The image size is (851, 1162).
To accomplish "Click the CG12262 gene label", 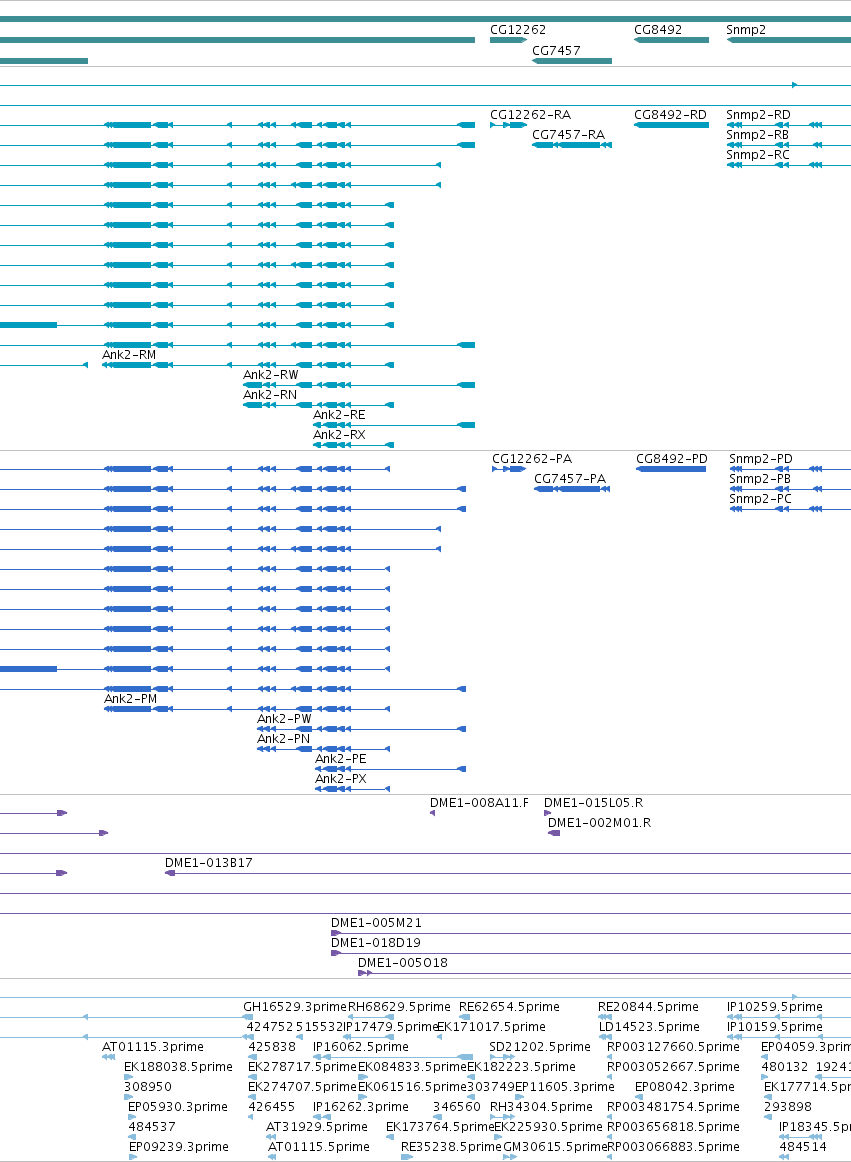I will coord(517,30).
